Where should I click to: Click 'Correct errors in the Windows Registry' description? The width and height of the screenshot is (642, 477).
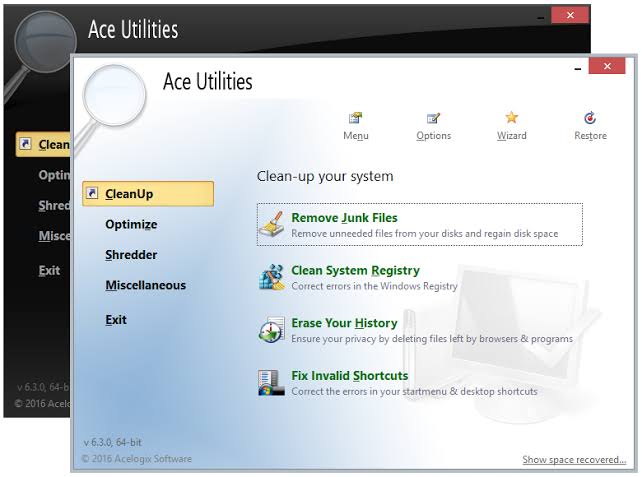point(374,286)
